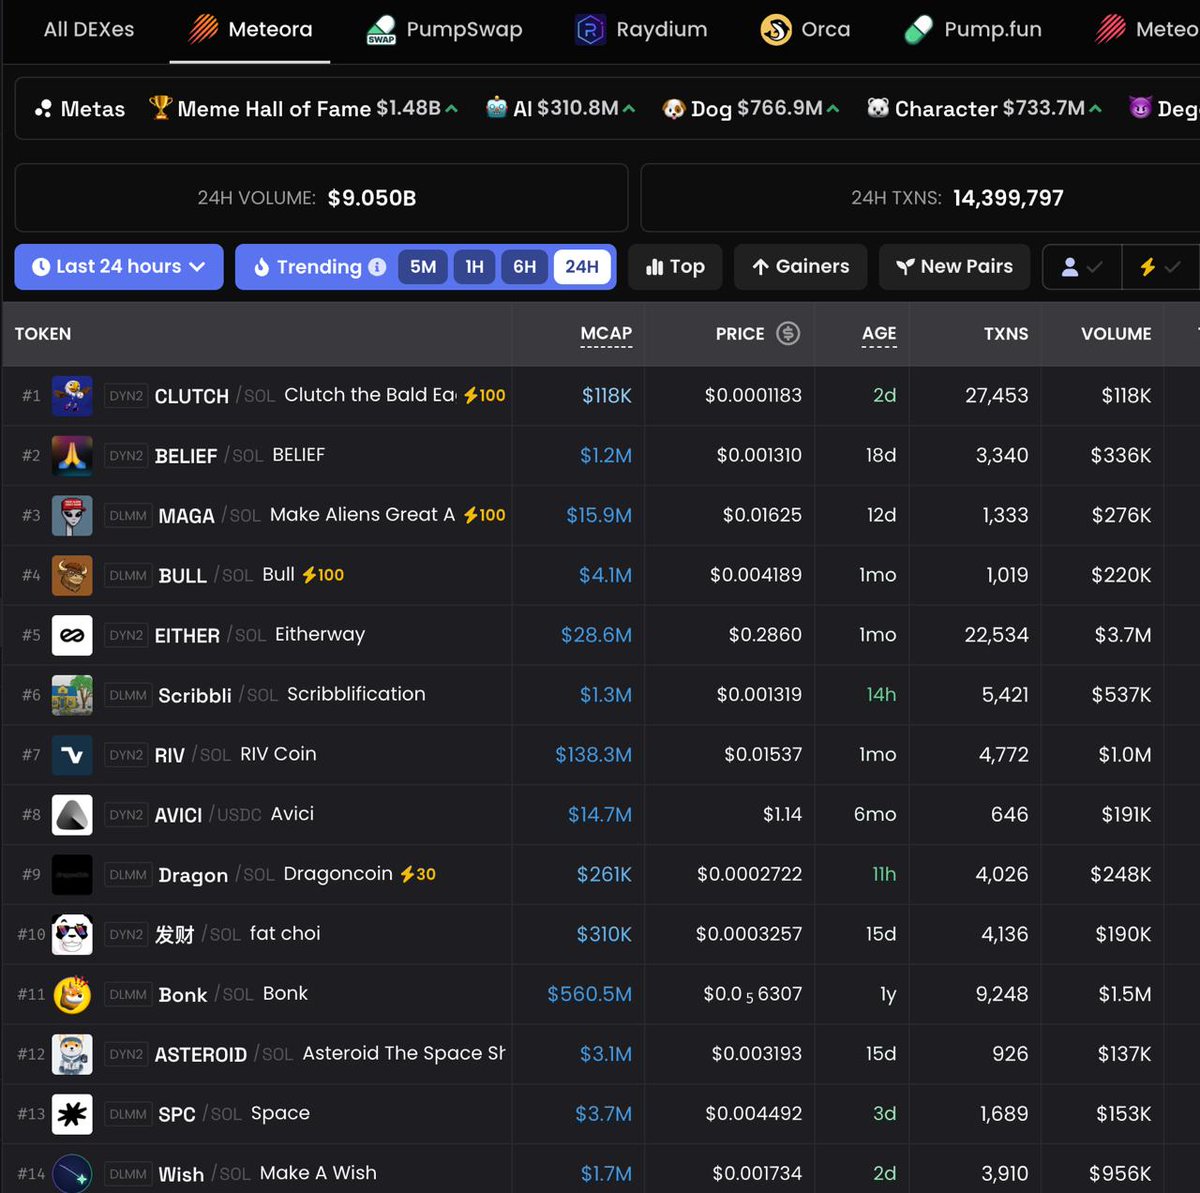The image size is (1200, 1193).
Task: Open the RIV Coin token icon
Action: pyautogui.click(x=72, y=755)
